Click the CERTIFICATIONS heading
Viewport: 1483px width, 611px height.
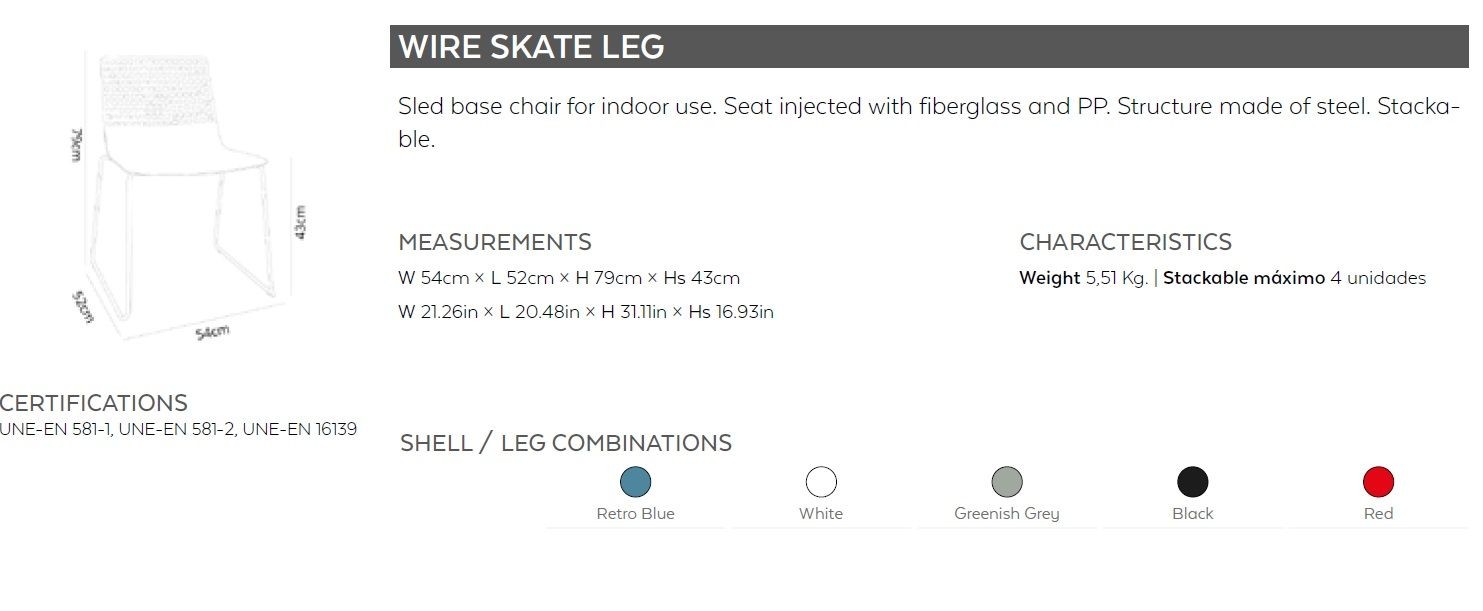pos(94,403)
